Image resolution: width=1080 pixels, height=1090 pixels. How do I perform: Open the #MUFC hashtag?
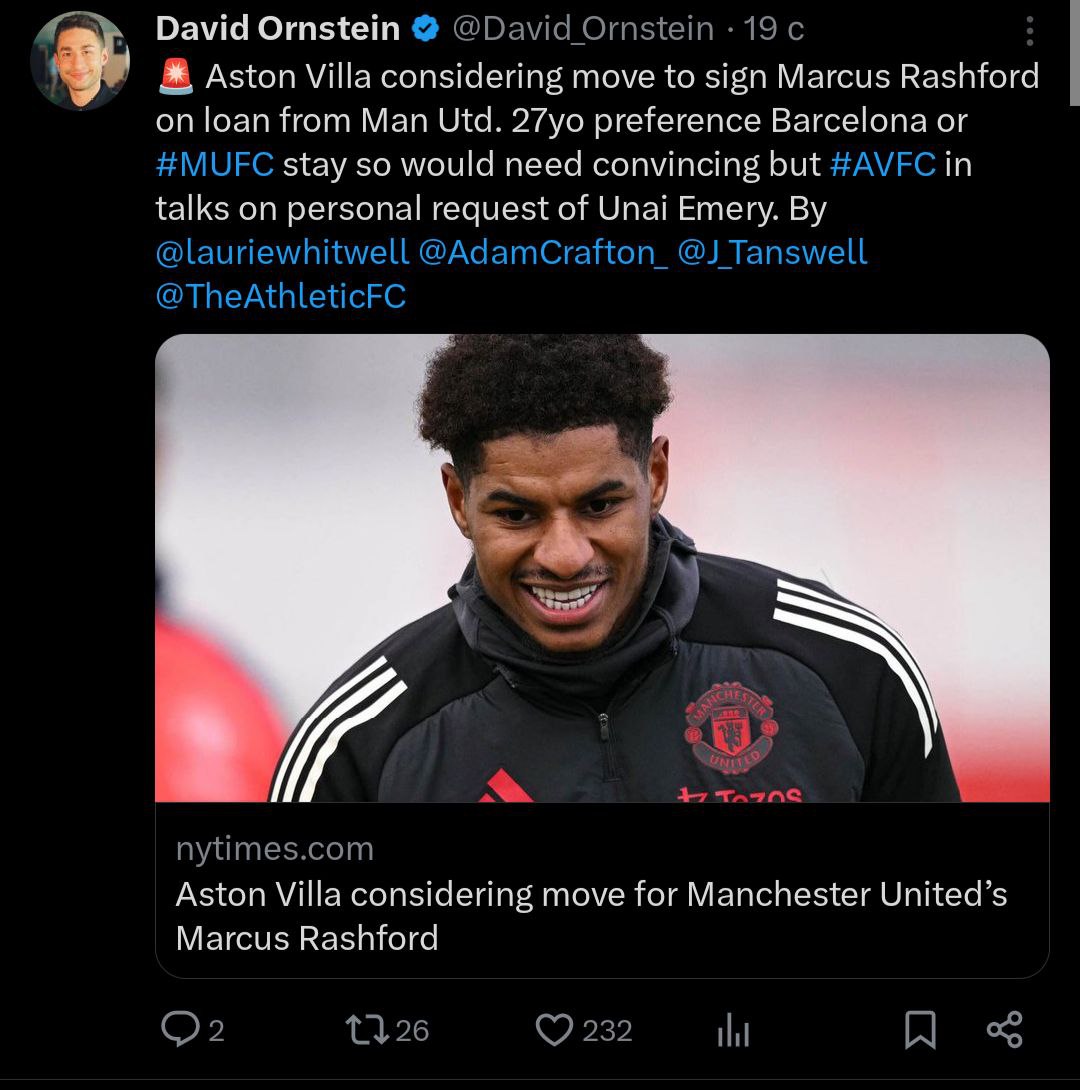coord(214,164)
